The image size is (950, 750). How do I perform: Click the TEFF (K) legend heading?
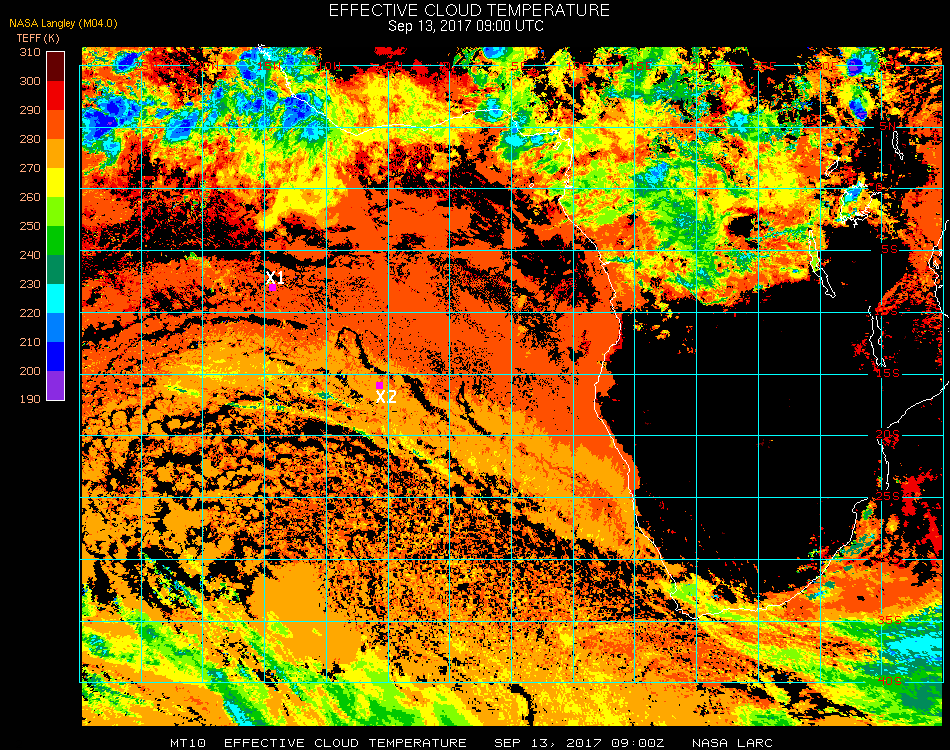[x=38, y=38]
